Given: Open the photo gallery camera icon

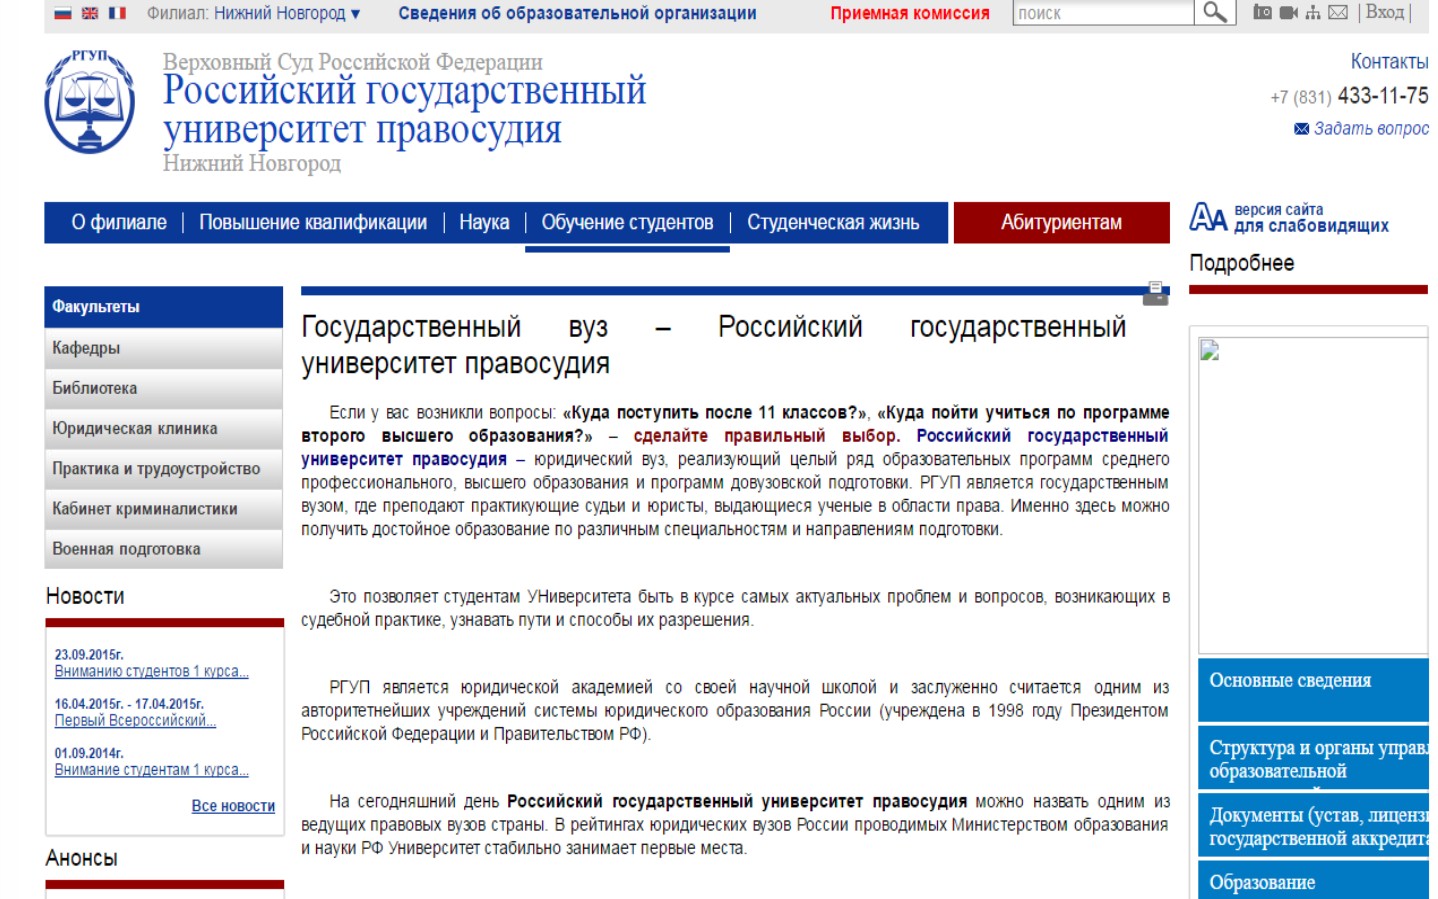Looking at the screenshot, I should tap(1263, 12).
